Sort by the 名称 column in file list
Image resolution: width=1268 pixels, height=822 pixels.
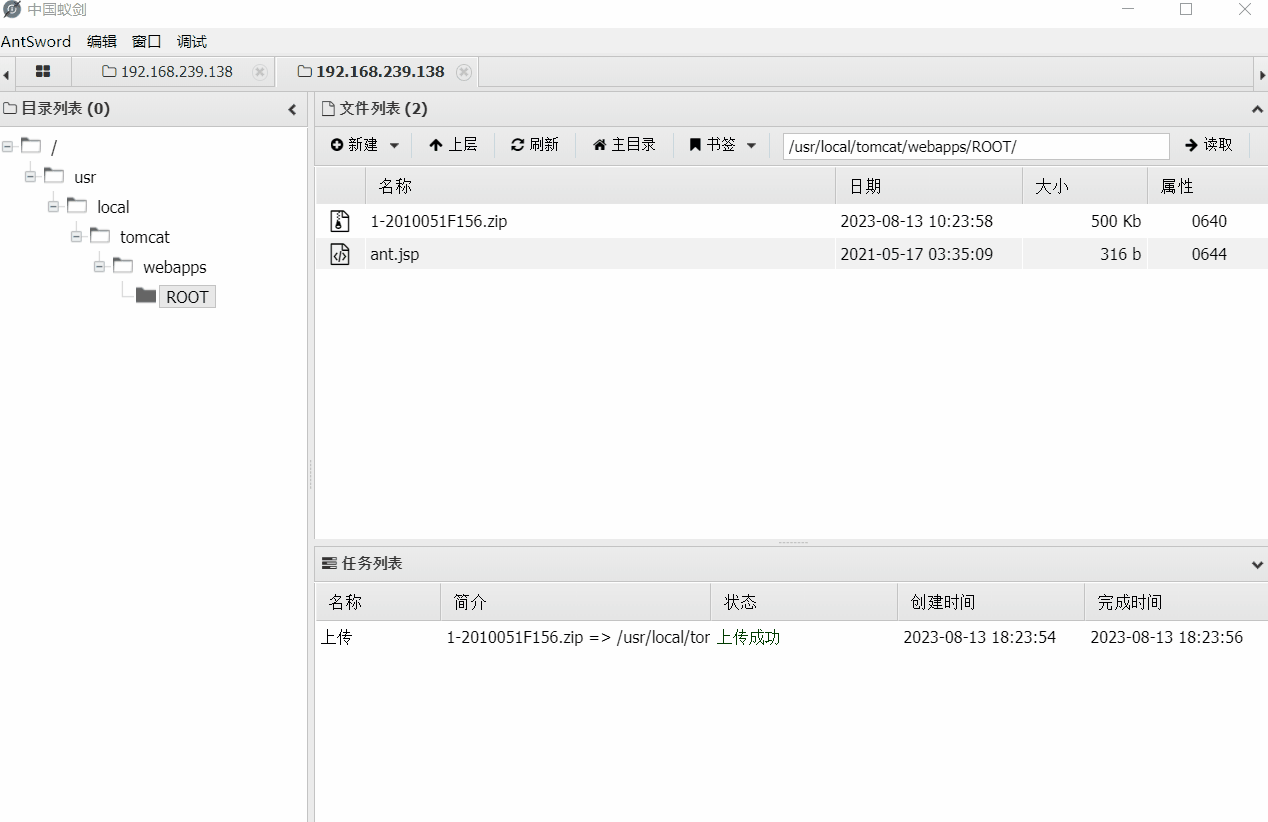[x=600, y=187]
